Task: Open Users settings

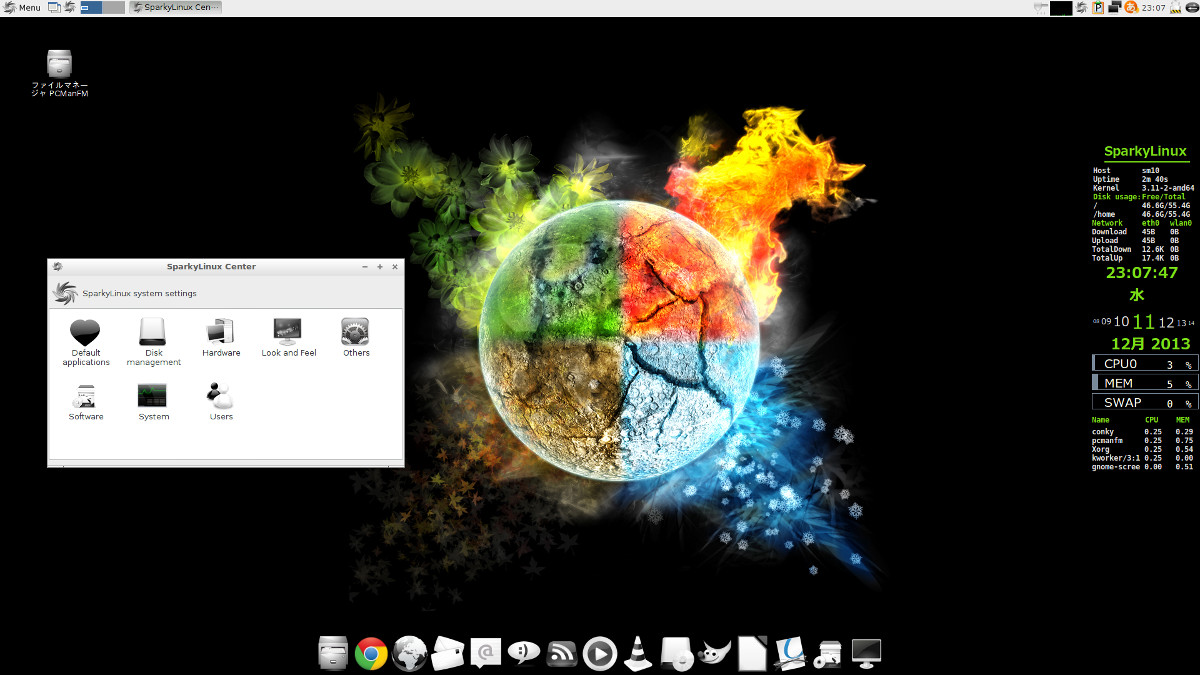Action: [221, 402]
